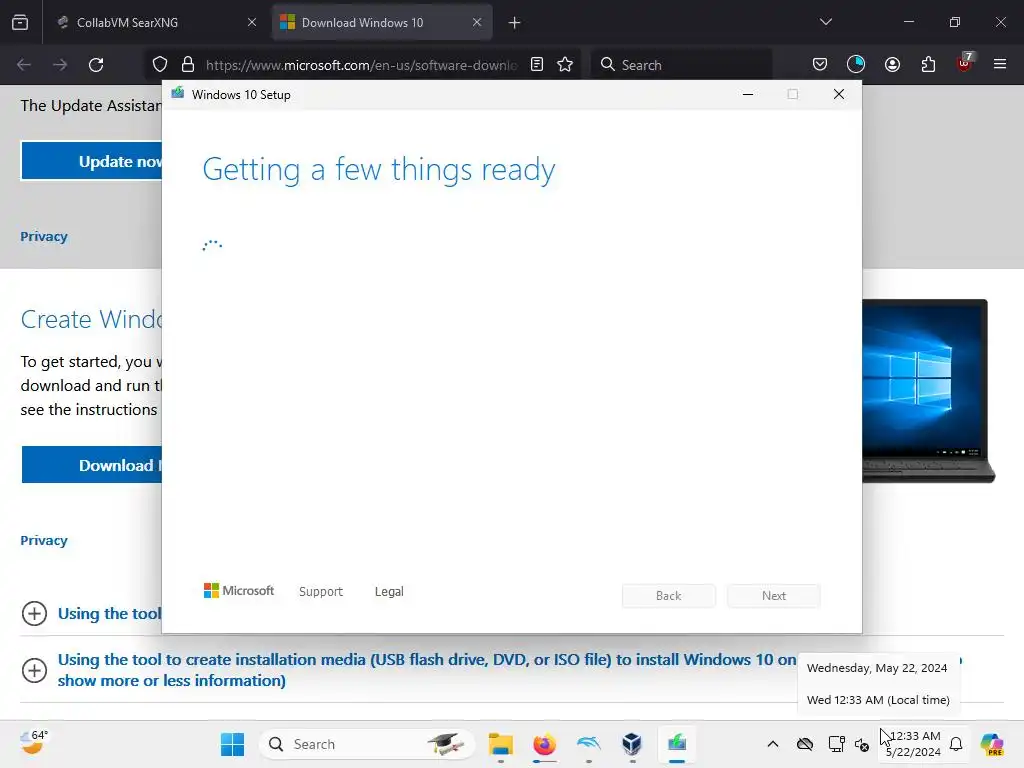Image resolution: width=1024 pixels, height=768 pixels.
Task: Switch to Firefox in taskbar
Action: pos(545,744)
